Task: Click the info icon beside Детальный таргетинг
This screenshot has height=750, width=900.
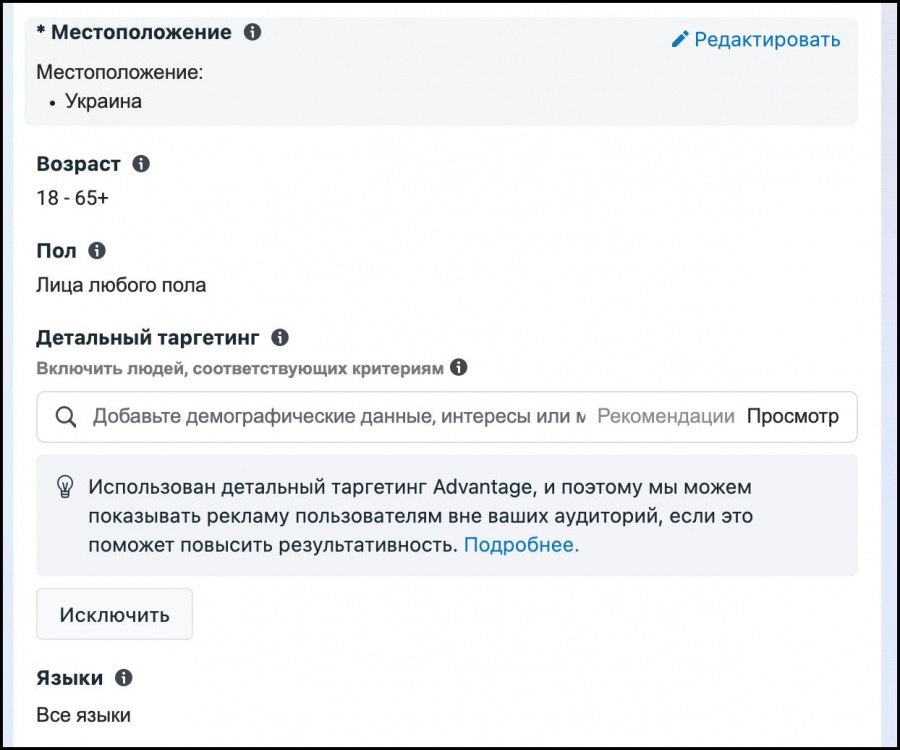Action: point(280,337)
